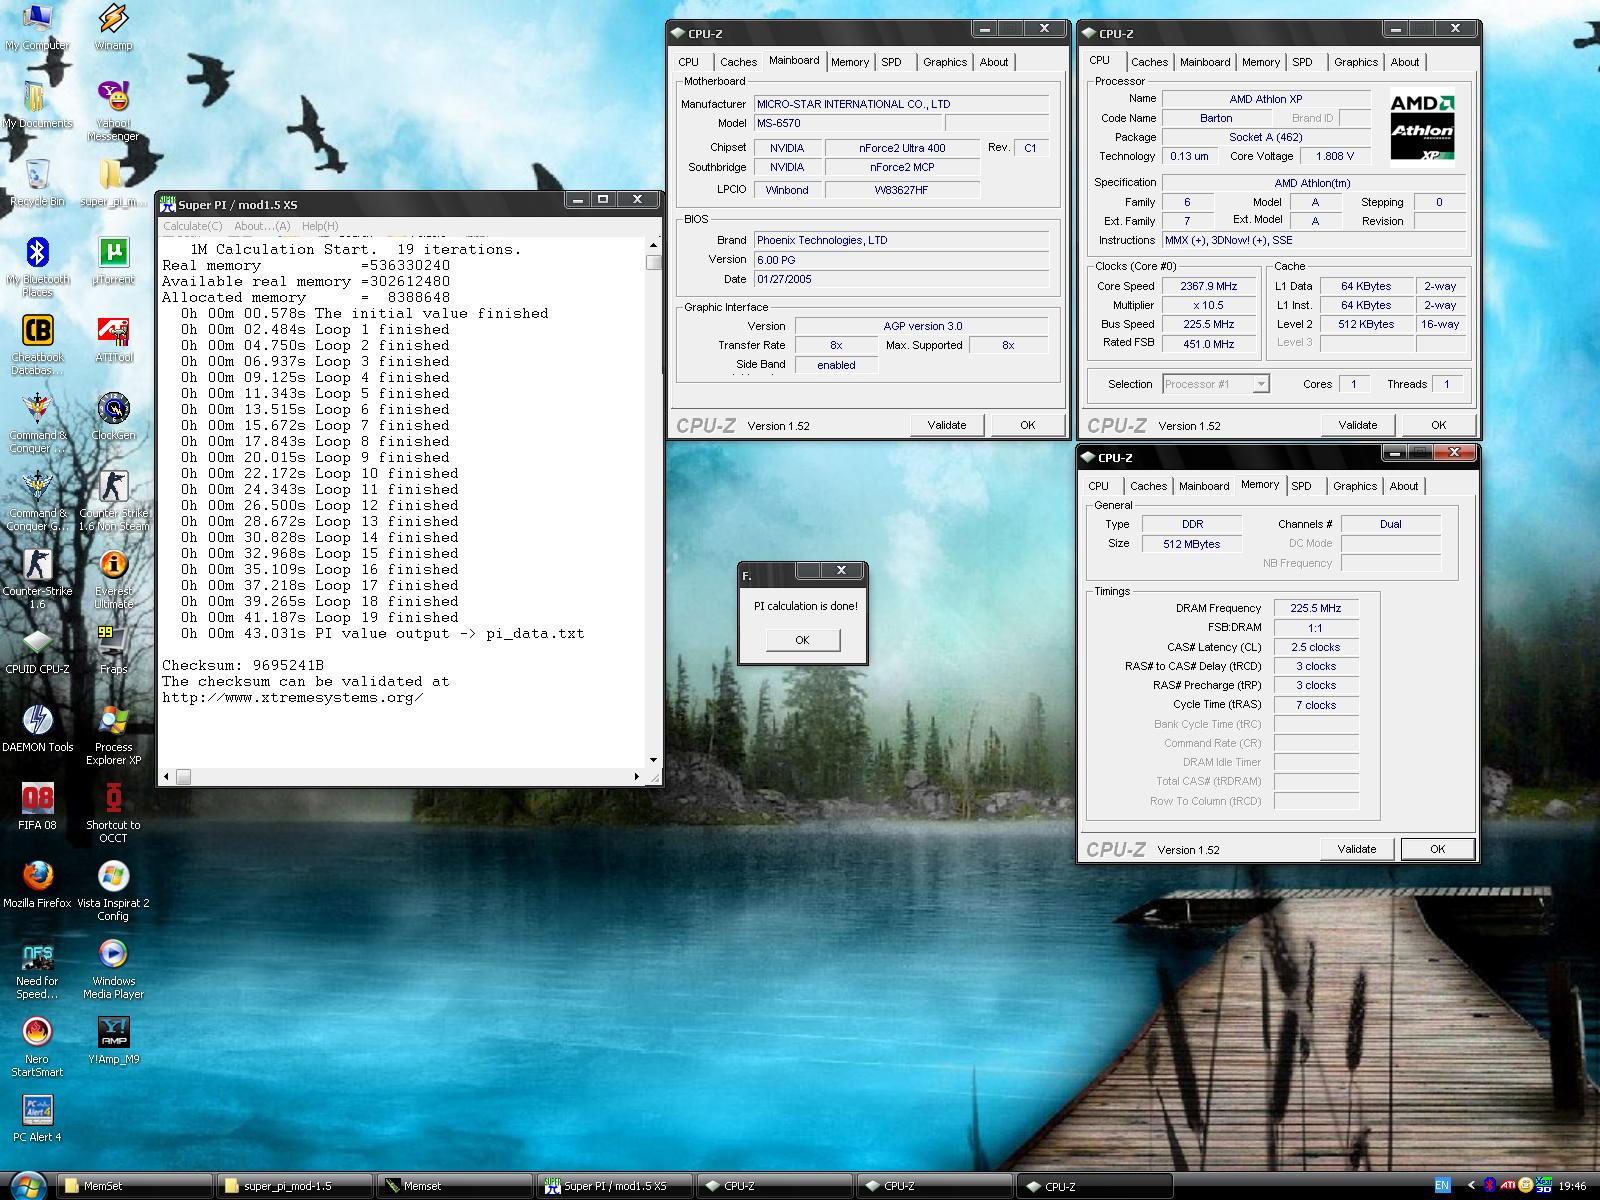Click OK in the PI calculation done dialog
This screenshot has height=1200, width=1600.
click(802, 640)
